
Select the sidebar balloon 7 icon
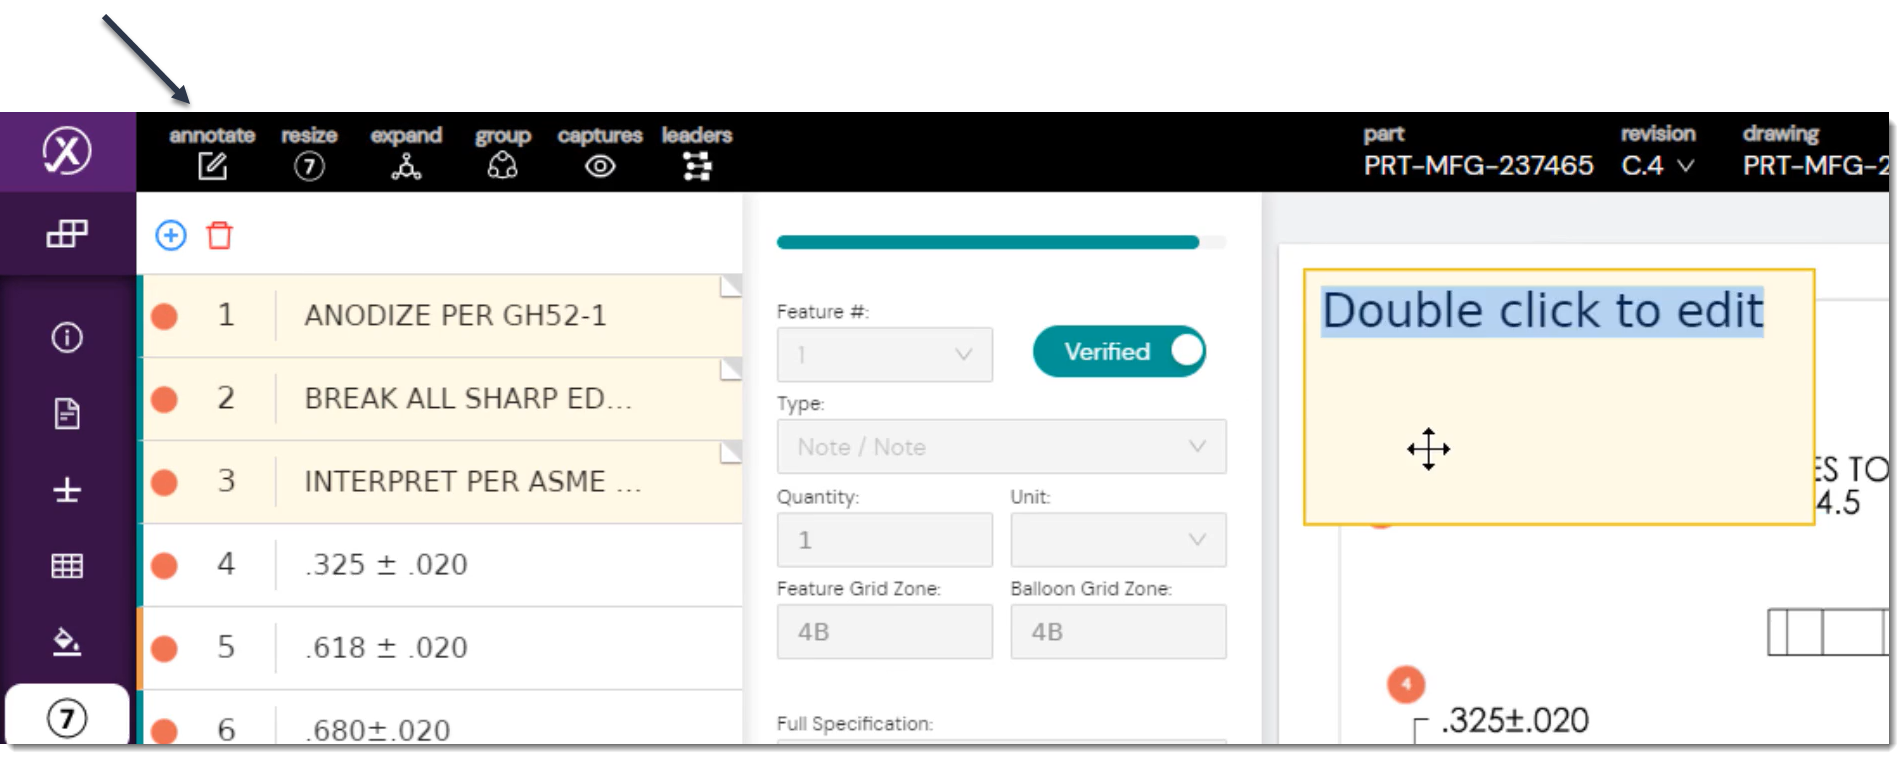(67, 718)
